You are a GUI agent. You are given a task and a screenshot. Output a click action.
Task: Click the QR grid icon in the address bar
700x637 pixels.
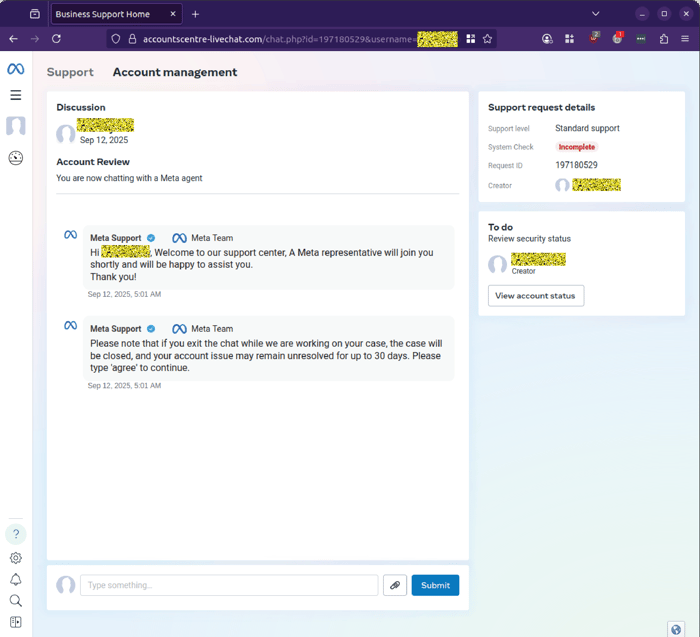coord(471,39)
